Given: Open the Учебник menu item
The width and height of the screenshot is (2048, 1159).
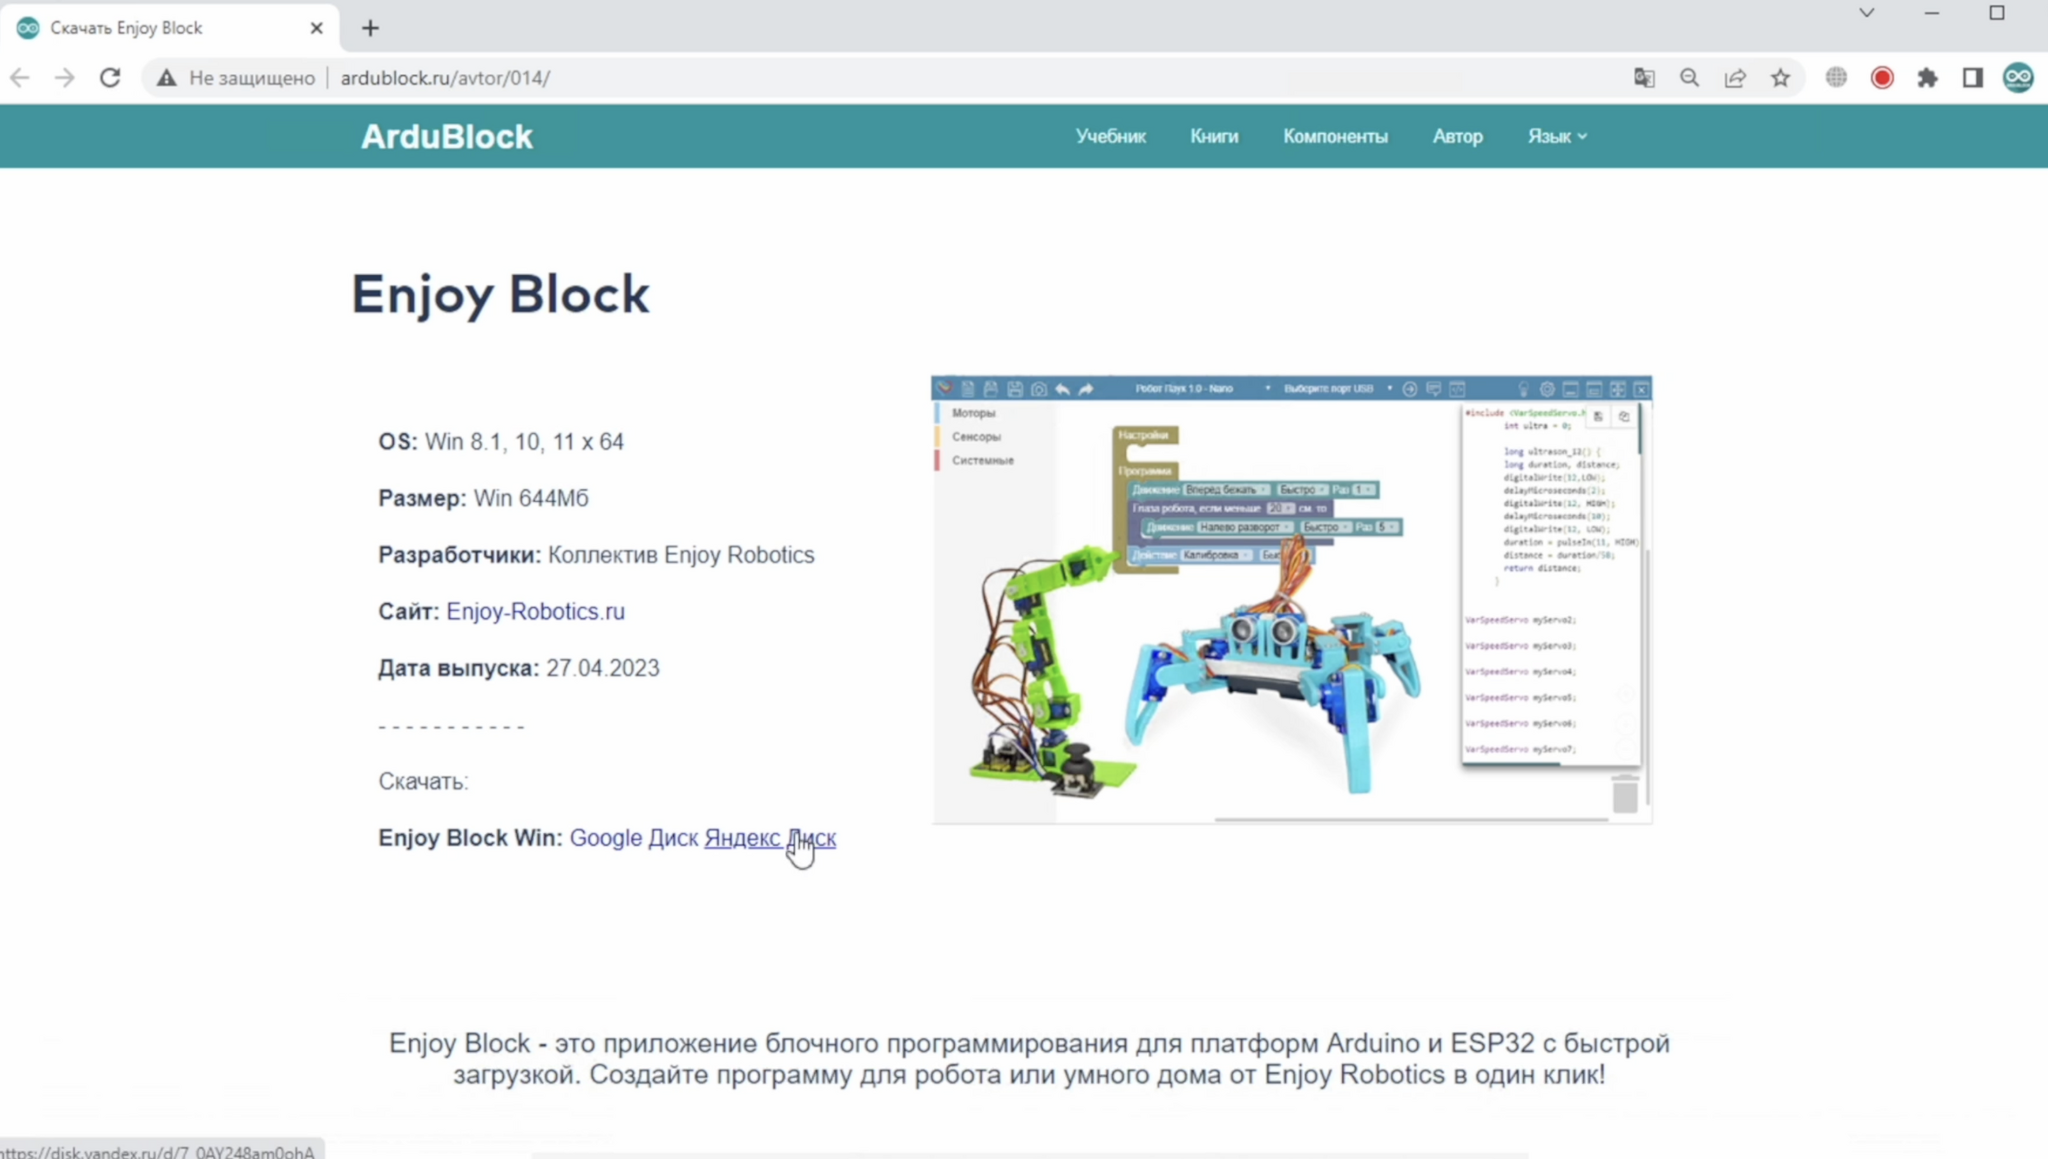Looking at the screenshot, I should click(x=1111, y=136).
